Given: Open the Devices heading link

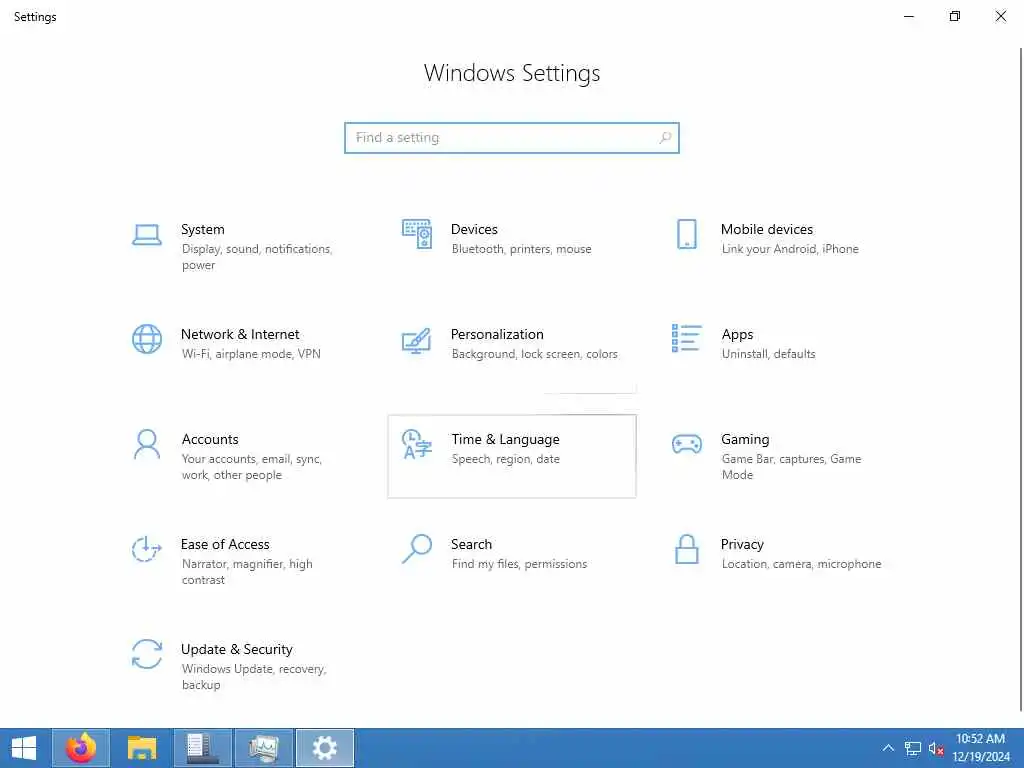Looking at the screenshot, I should 474,229.
